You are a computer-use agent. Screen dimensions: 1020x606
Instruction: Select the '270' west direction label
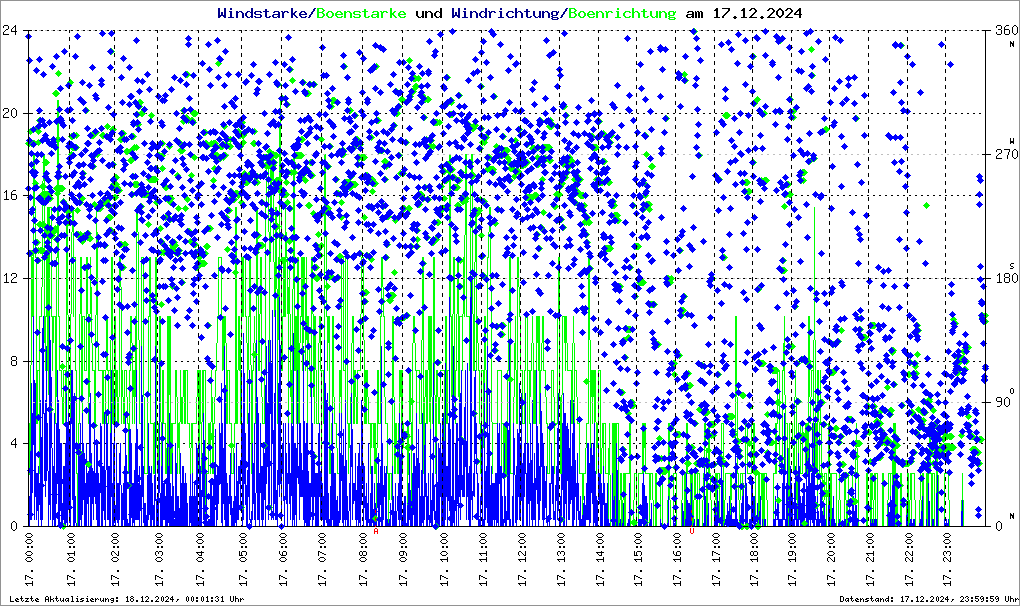coord(1003,154)
